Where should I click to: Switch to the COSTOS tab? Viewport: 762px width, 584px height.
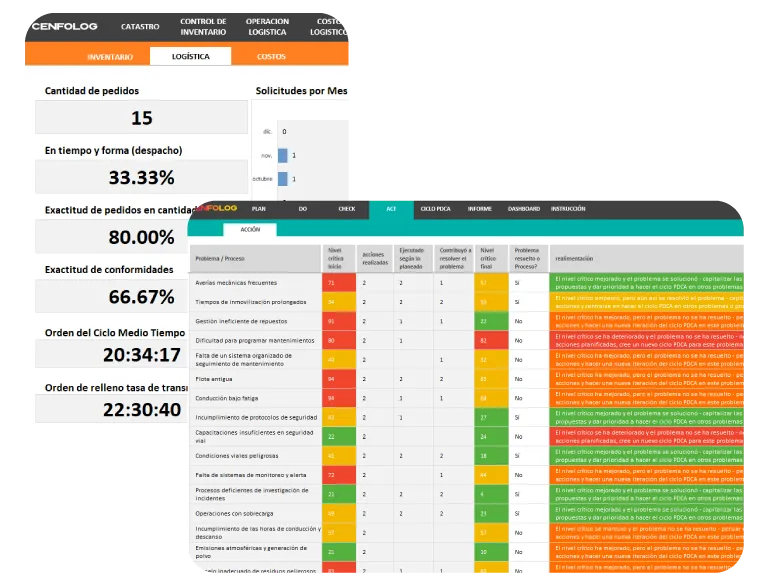point(271,57)
